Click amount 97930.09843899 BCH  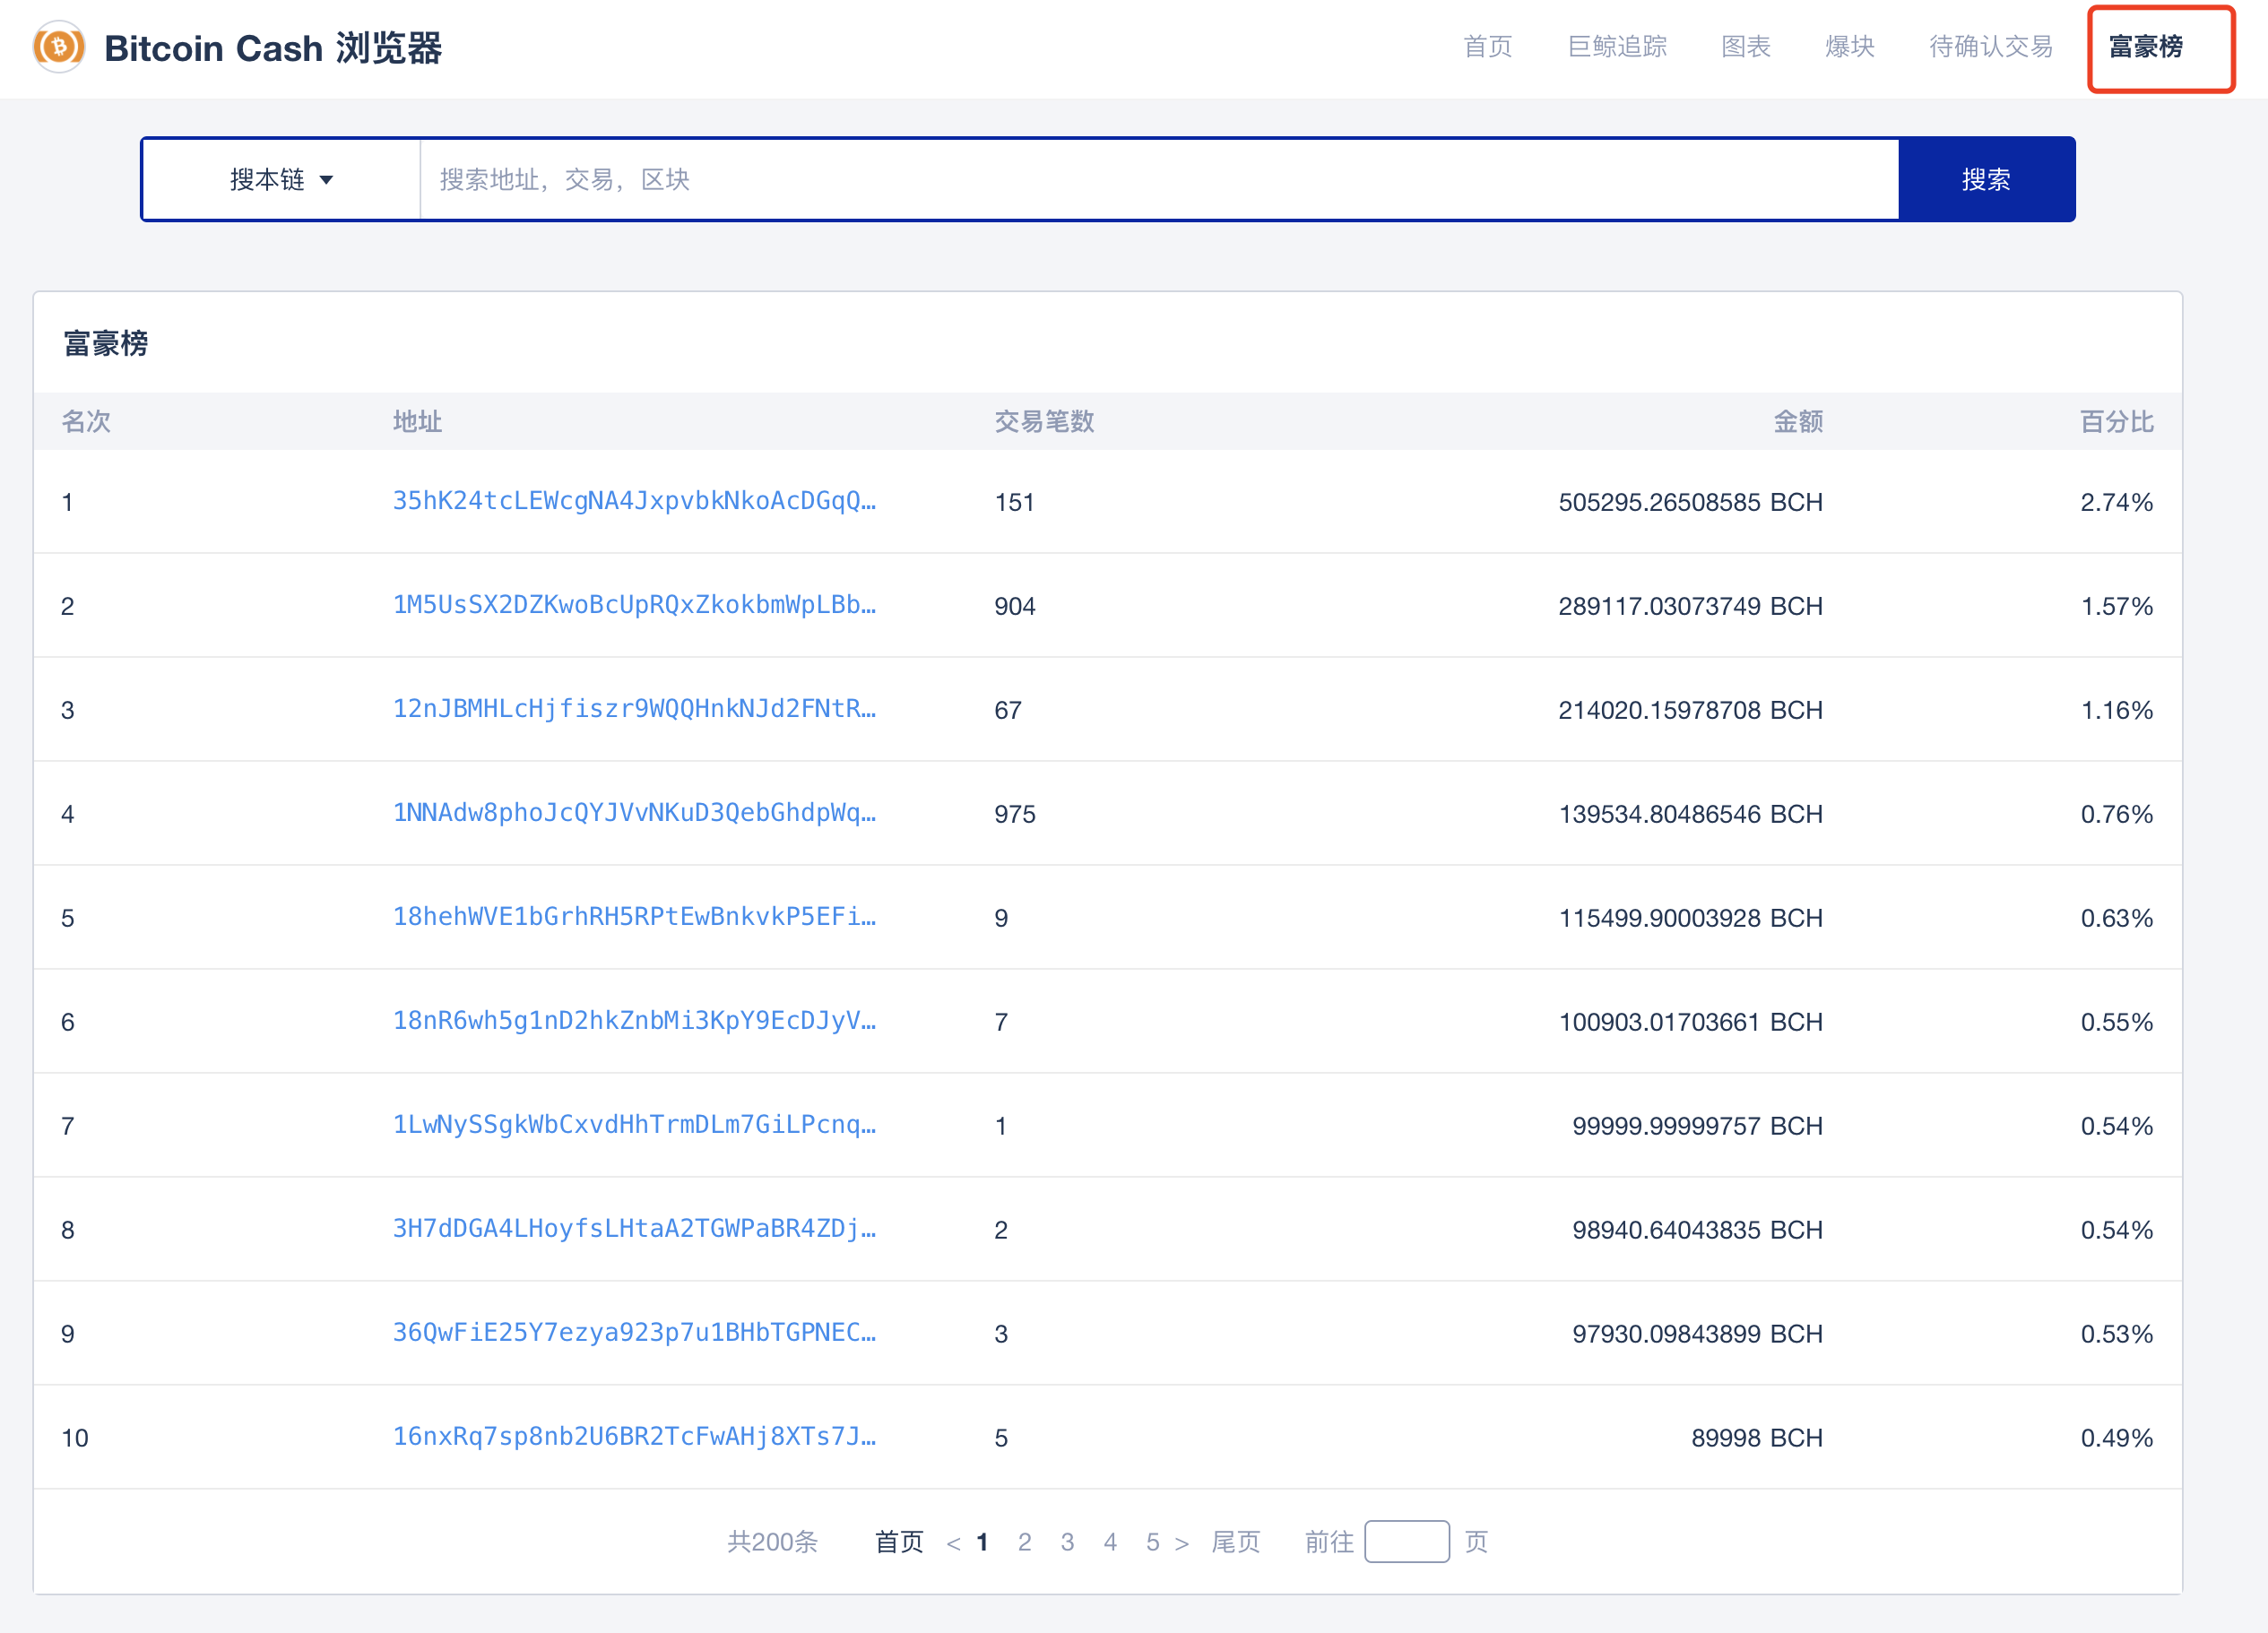(1697, 1334)
